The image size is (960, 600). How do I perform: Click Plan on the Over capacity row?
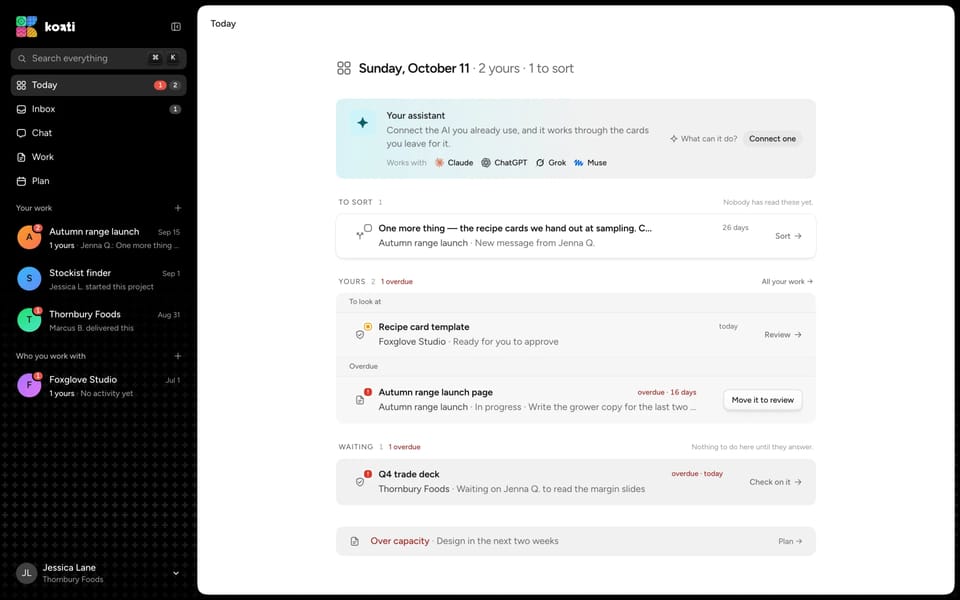[790, 541]
